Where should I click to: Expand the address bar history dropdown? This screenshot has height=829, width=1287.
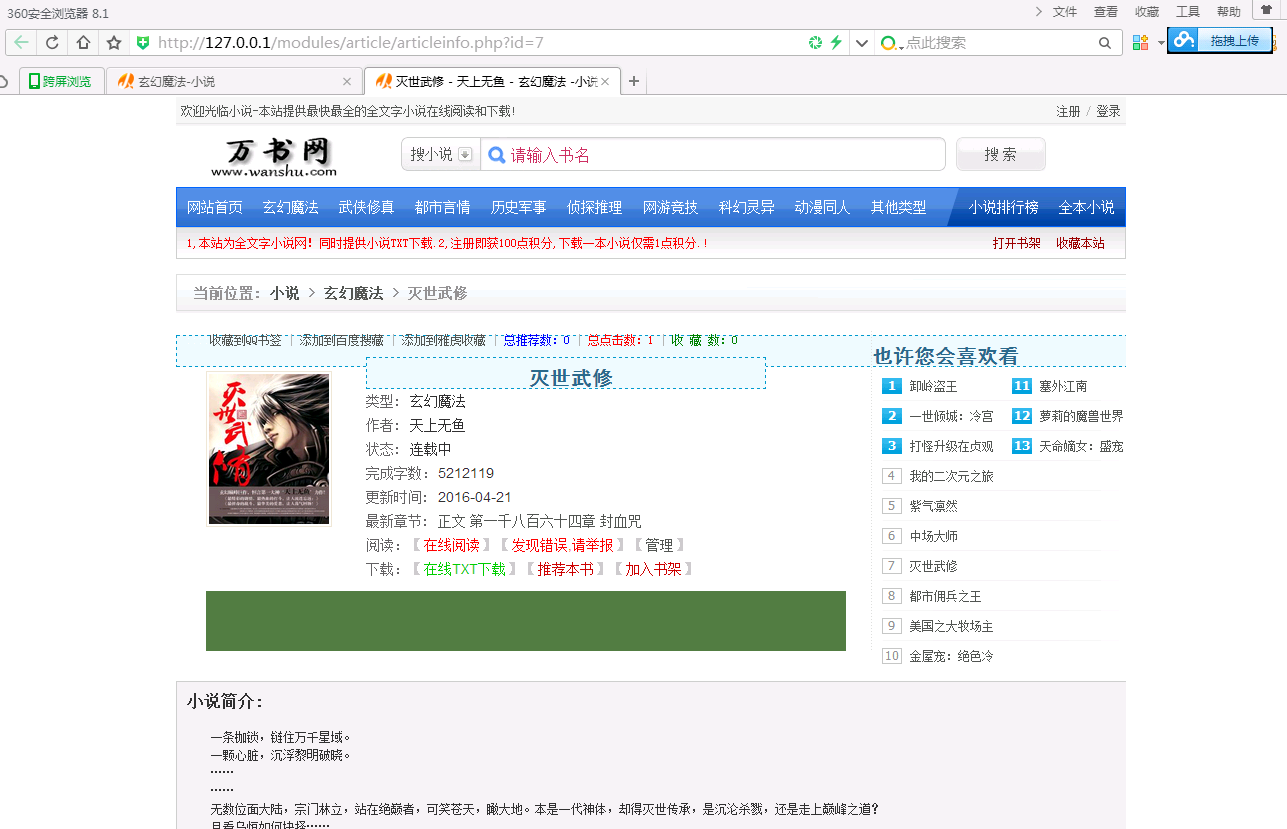pyautogui.click(x=861, y=43)
